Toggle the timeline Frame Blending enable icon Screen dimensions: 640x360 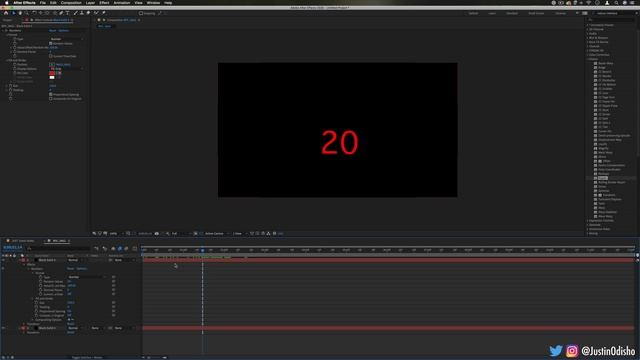point(120,249)
